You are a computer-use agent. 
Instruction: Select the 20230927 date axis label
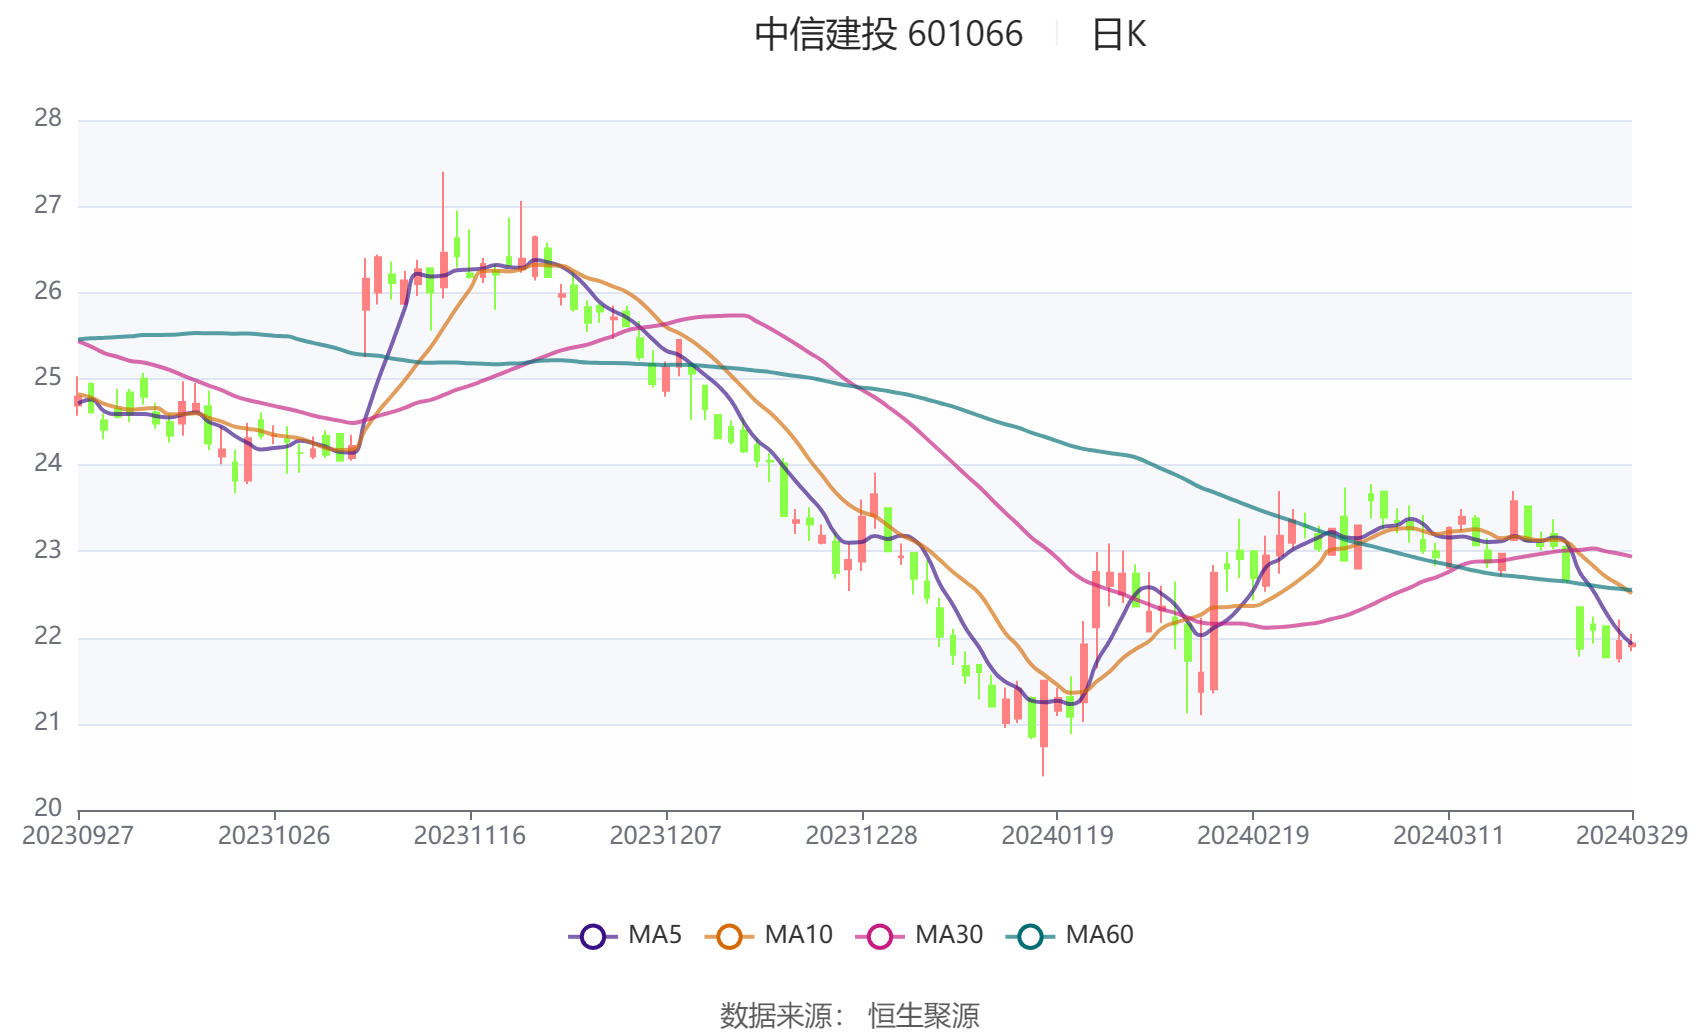[x=78, y=836]
